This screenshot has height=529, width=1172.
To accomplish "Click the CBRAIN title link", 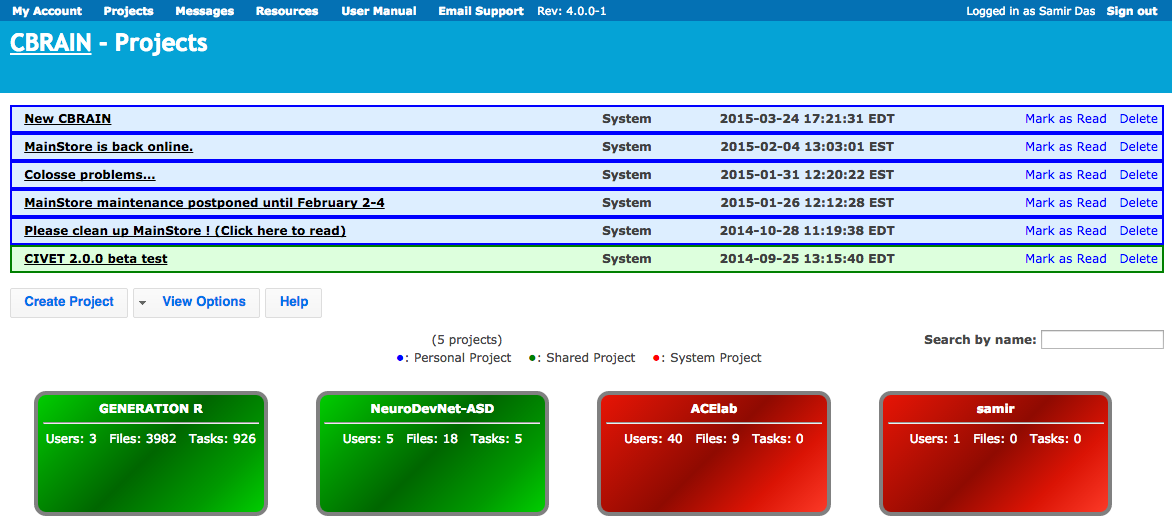I will 50,43.
